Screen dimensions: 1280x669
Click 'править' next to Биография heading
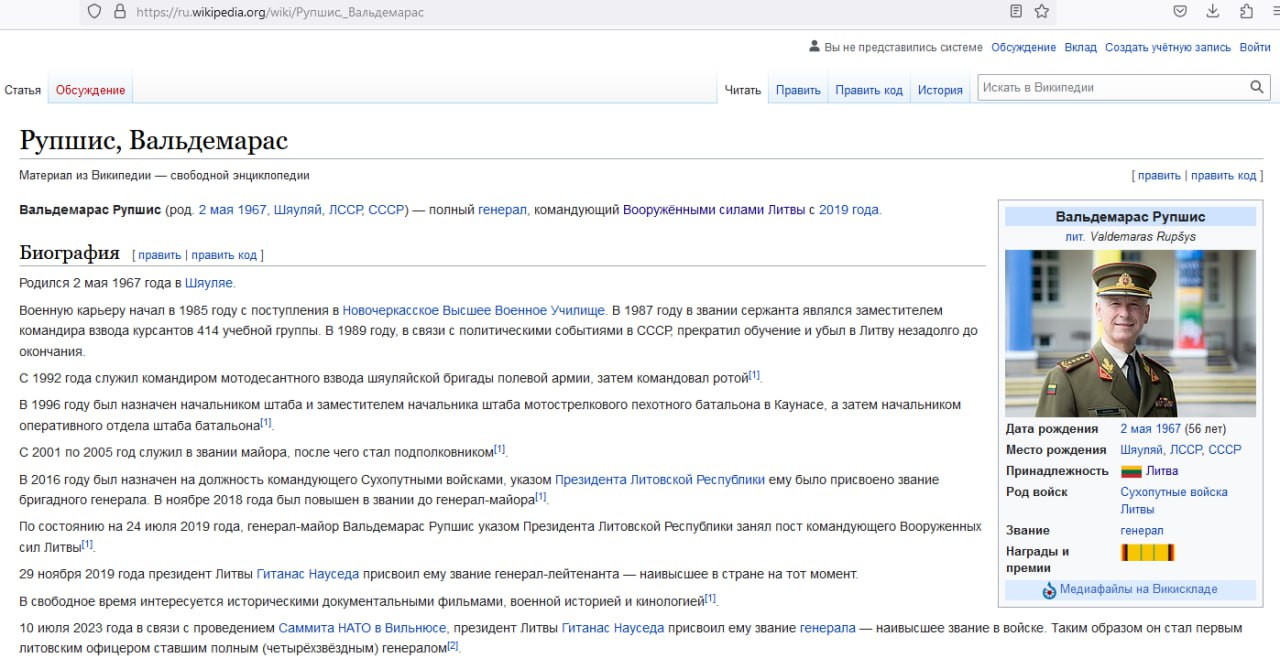(x=160, y=255)
